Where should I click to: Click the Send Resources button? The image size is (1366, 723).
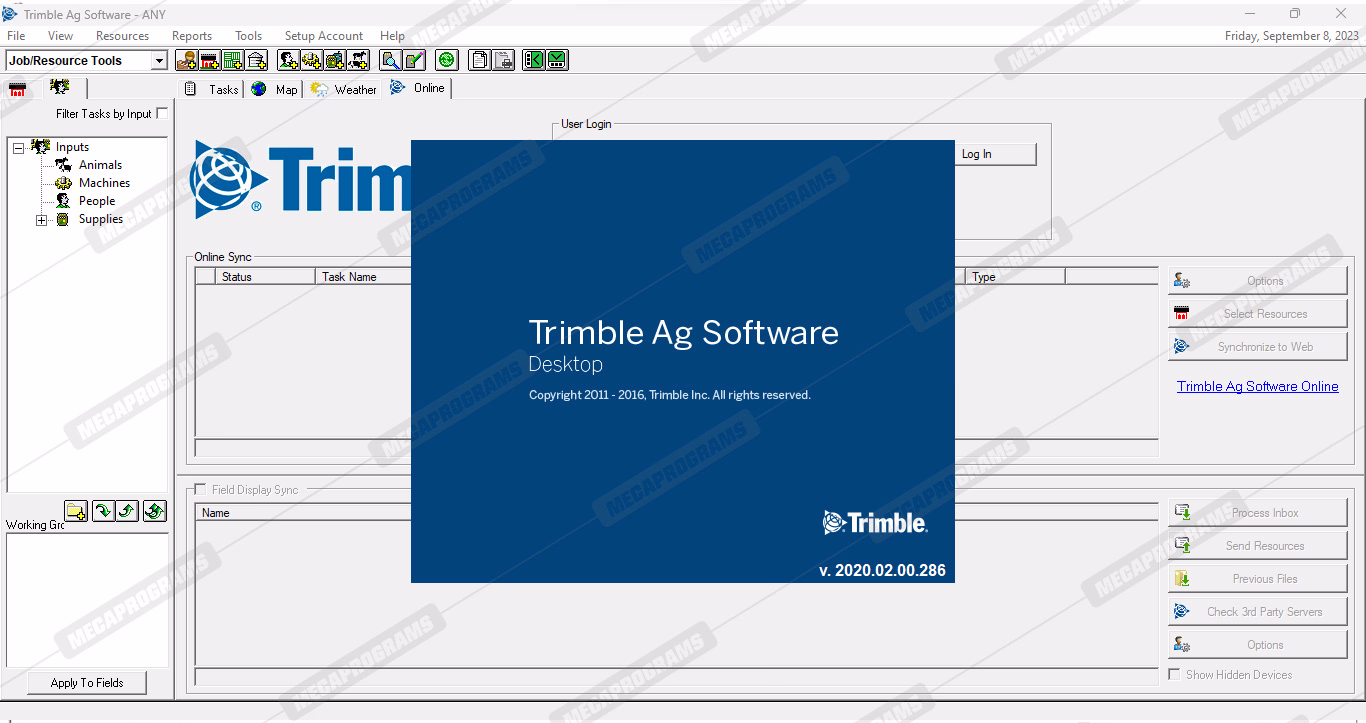[x=1257, y=546]
